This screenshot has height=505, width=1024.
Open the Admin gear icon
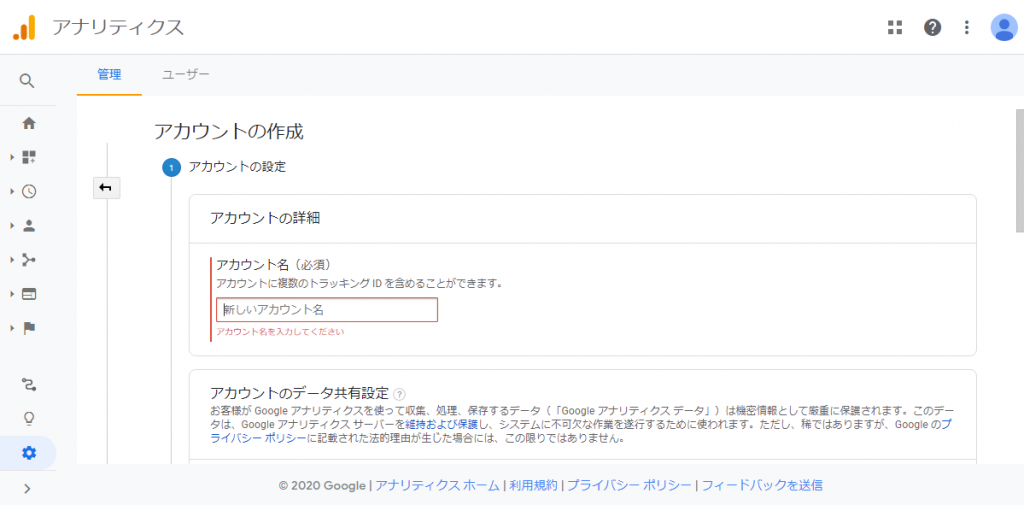click(x=29, y=453)
